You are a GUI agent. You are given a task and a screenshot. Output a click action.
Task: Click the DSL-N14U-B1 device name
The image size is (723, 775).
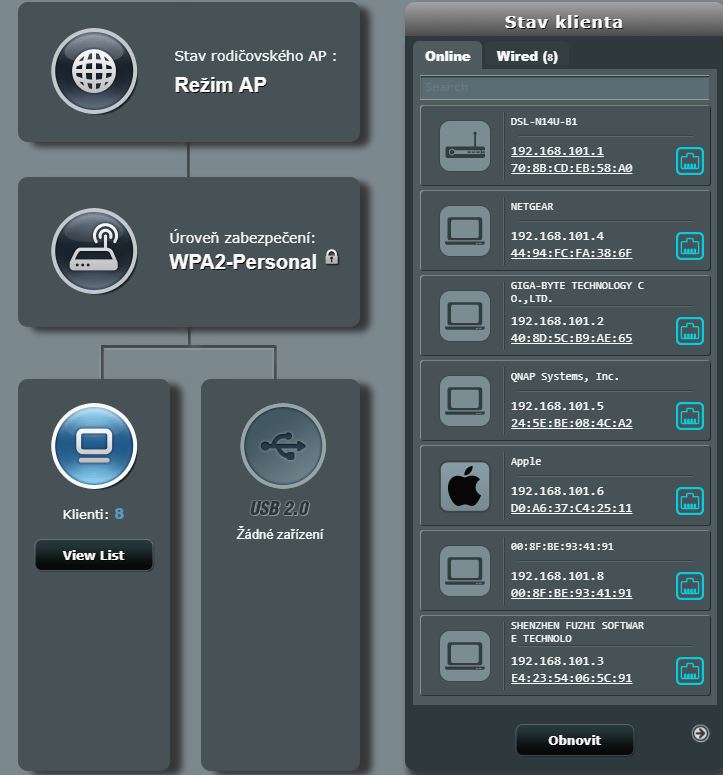(544, 122)
